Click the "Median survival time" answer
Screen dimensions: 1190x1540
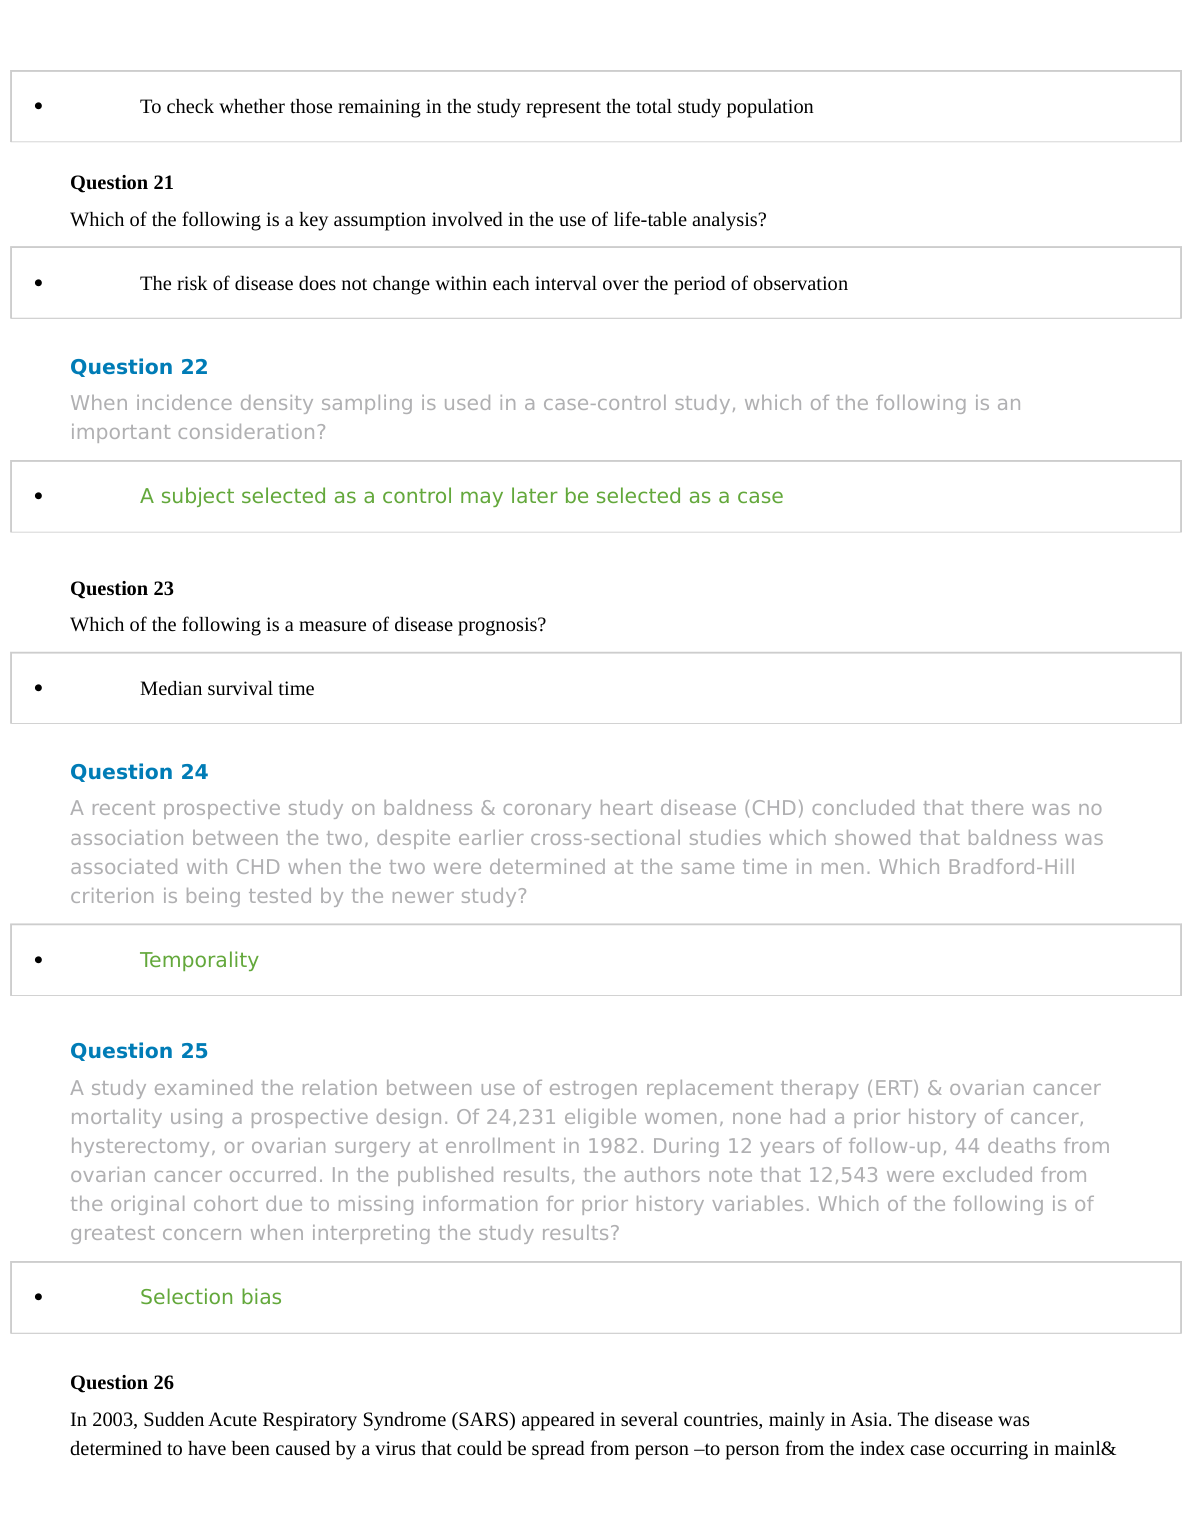(x=227, y=688)
